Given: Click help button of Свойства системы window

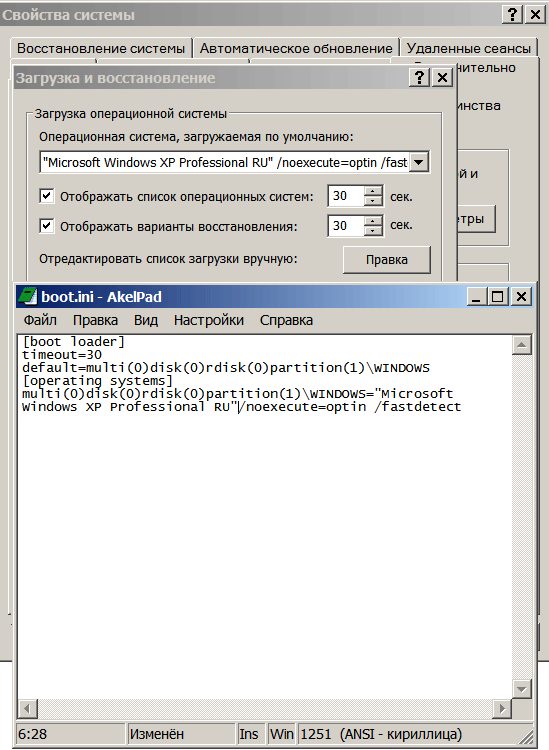Looking at the screenshot, I should pos(512,14).
